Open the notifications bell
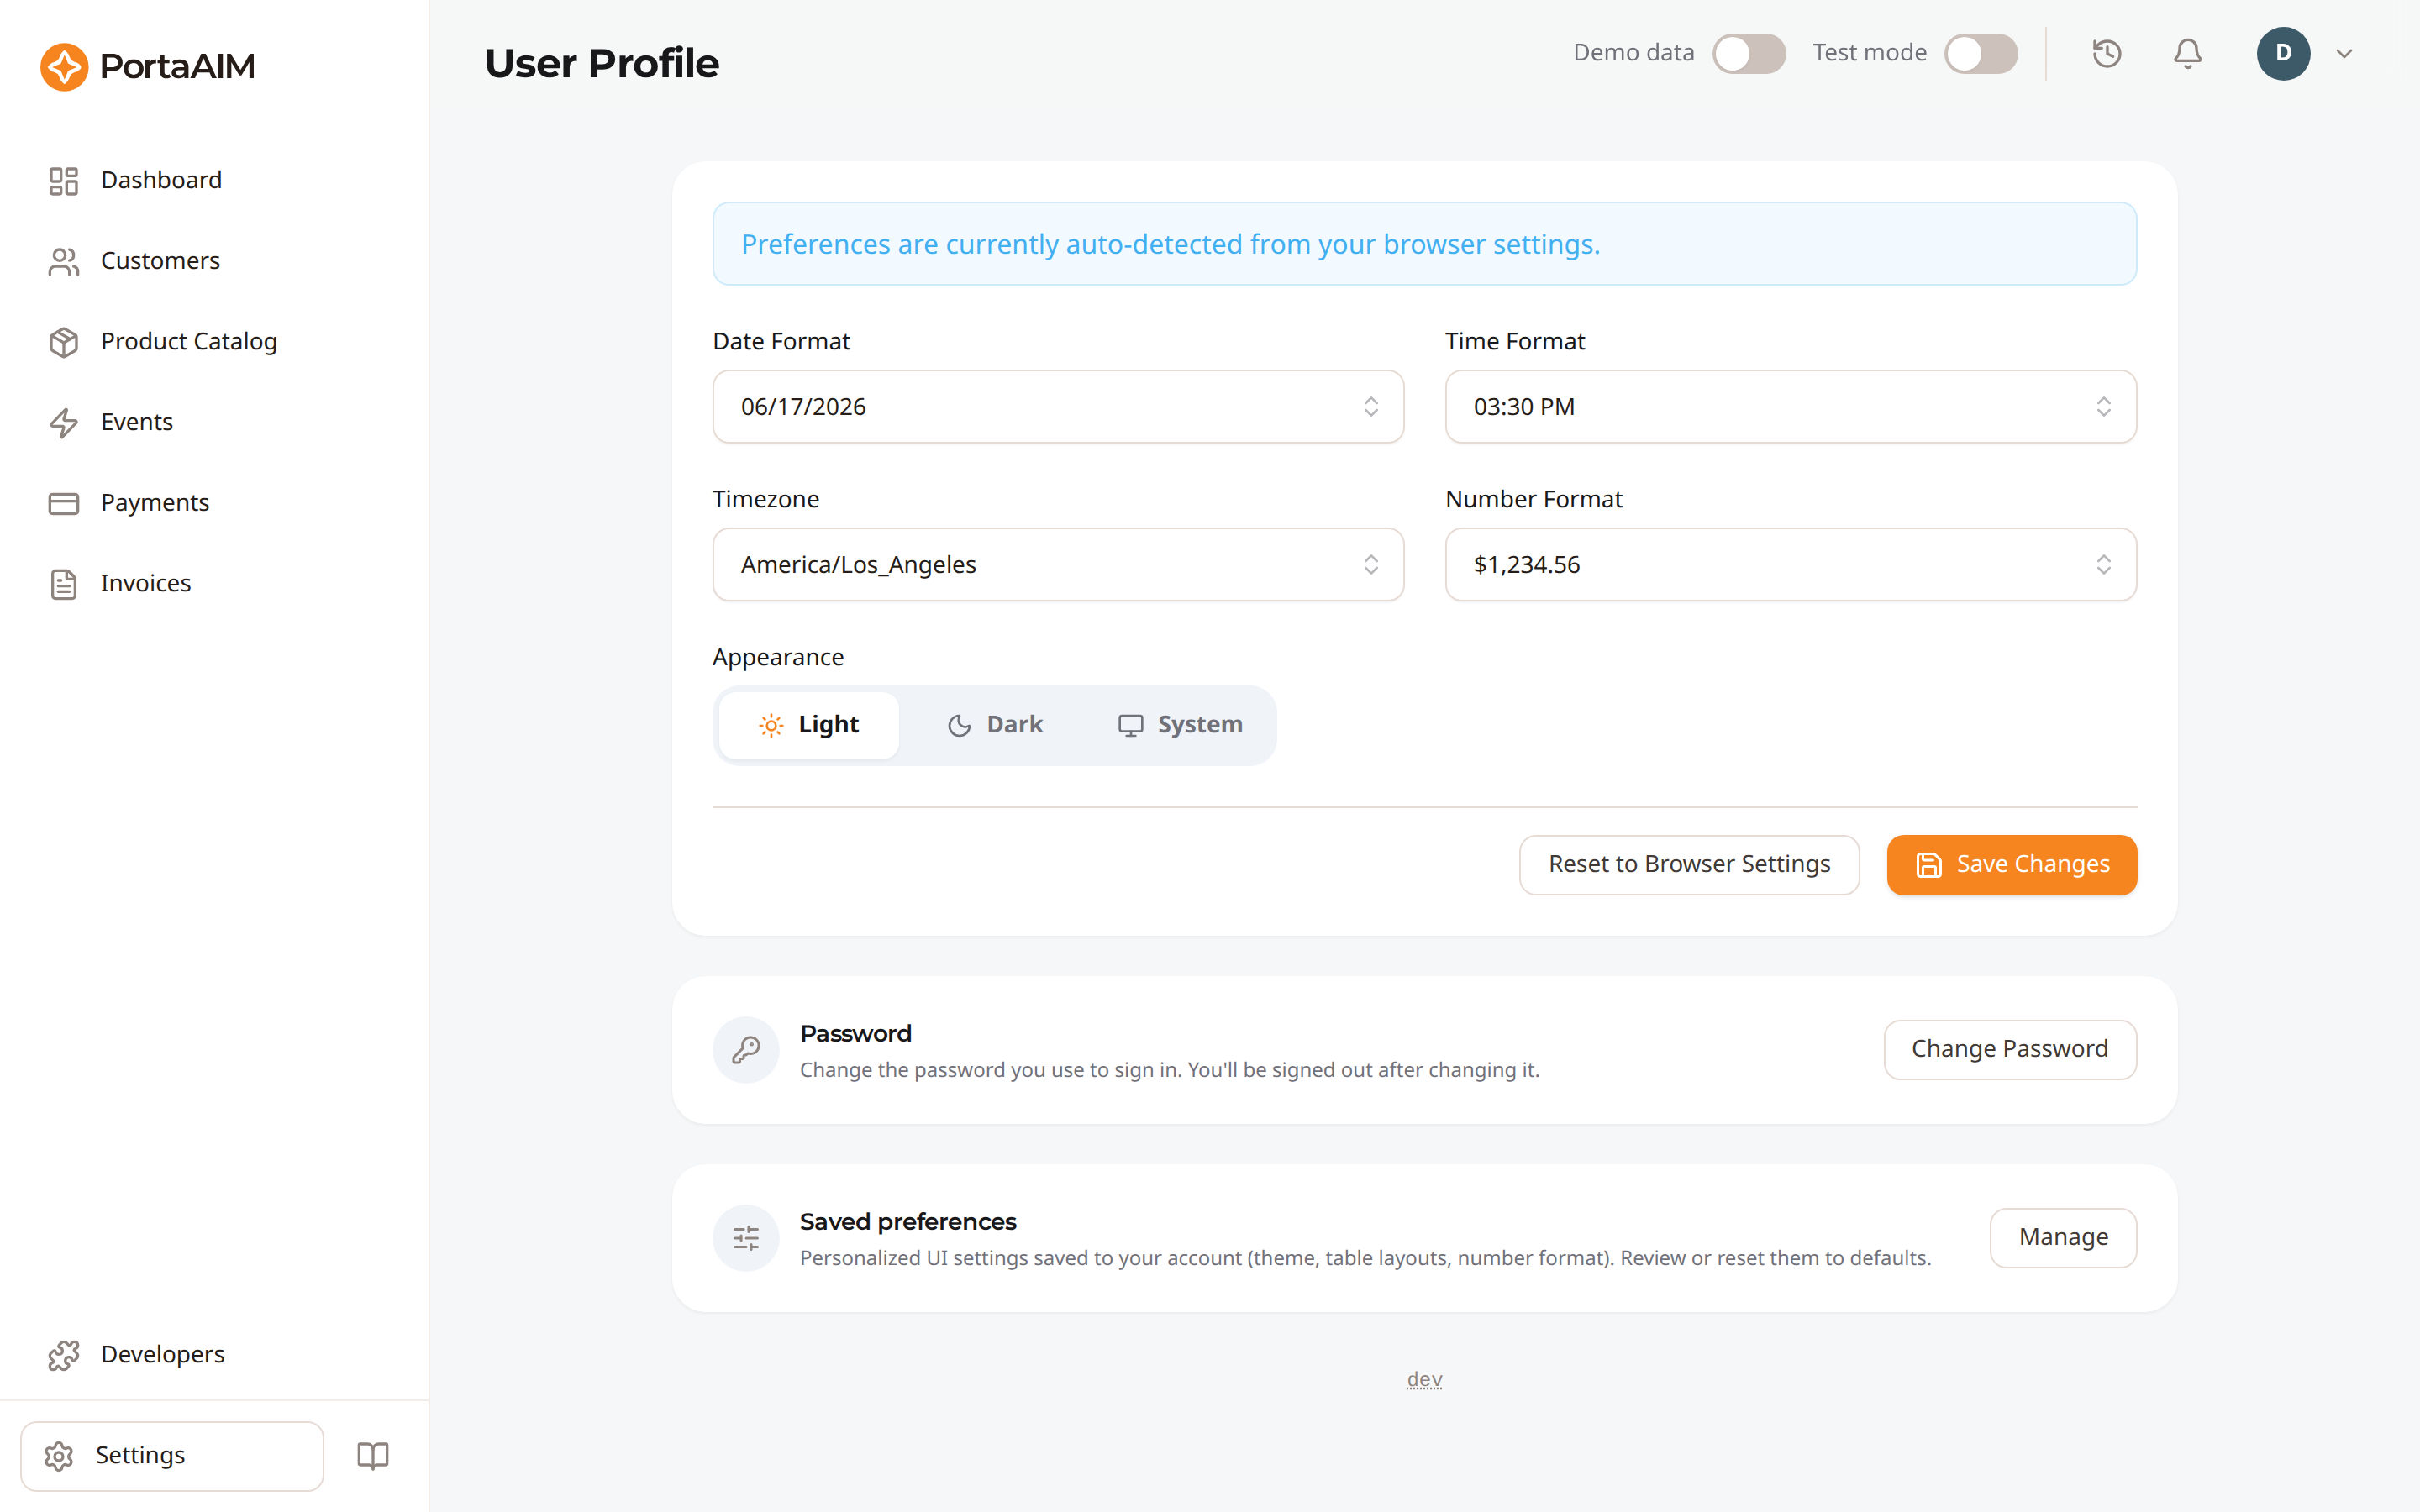The image size is (2420, 1512). 2187,53
